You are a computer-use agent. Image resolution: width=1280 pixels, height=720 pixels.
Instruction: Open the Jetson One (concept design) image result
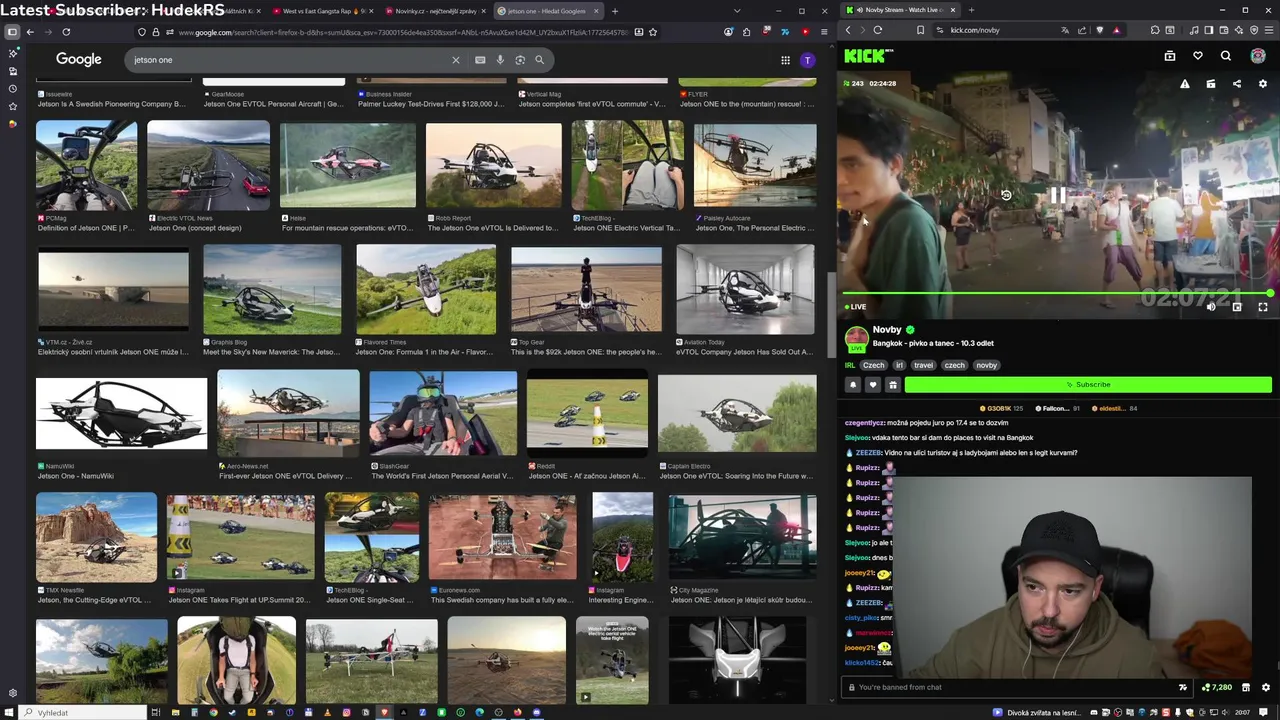click(208, 165)
